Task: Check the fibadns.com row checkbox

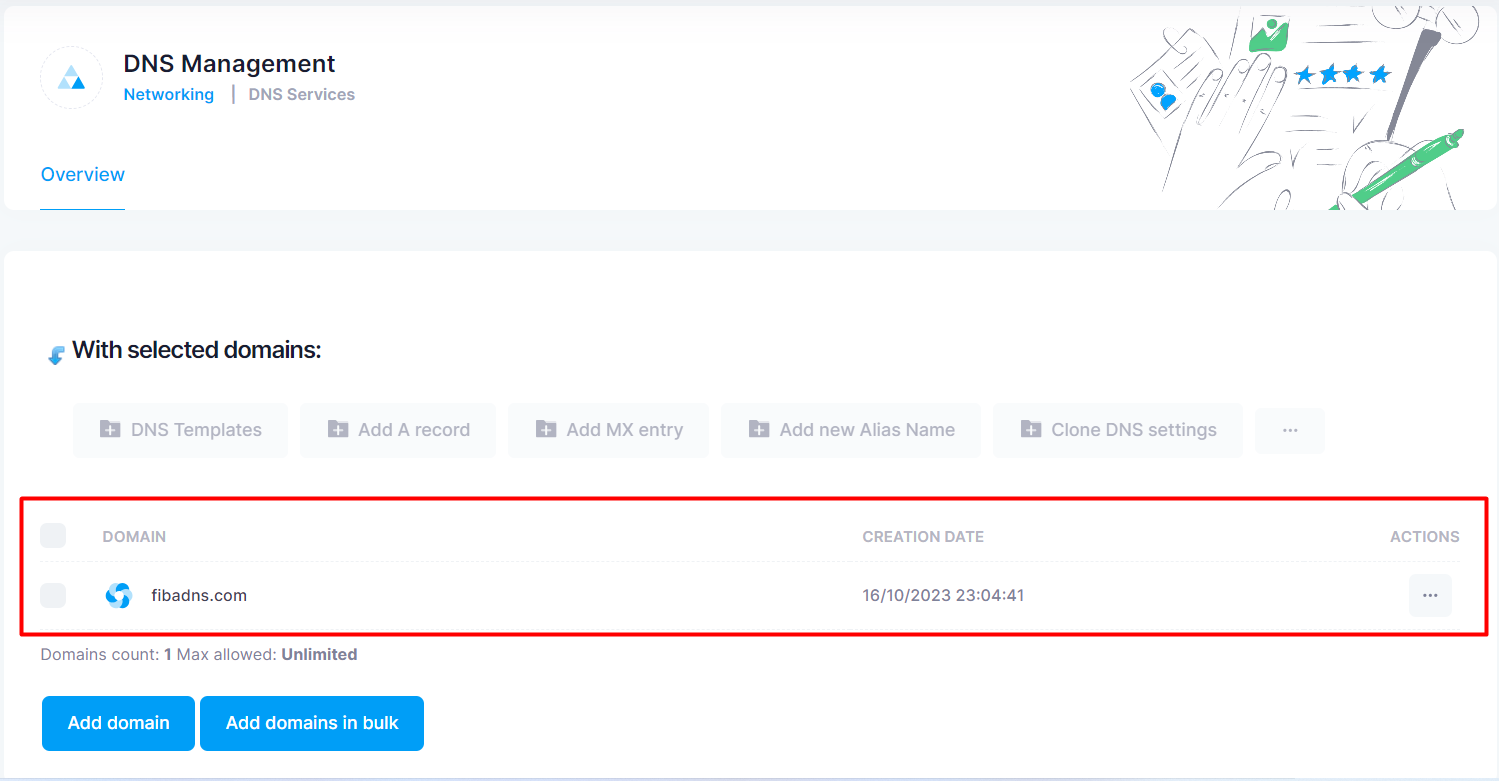Action: (x=53, y=595)
